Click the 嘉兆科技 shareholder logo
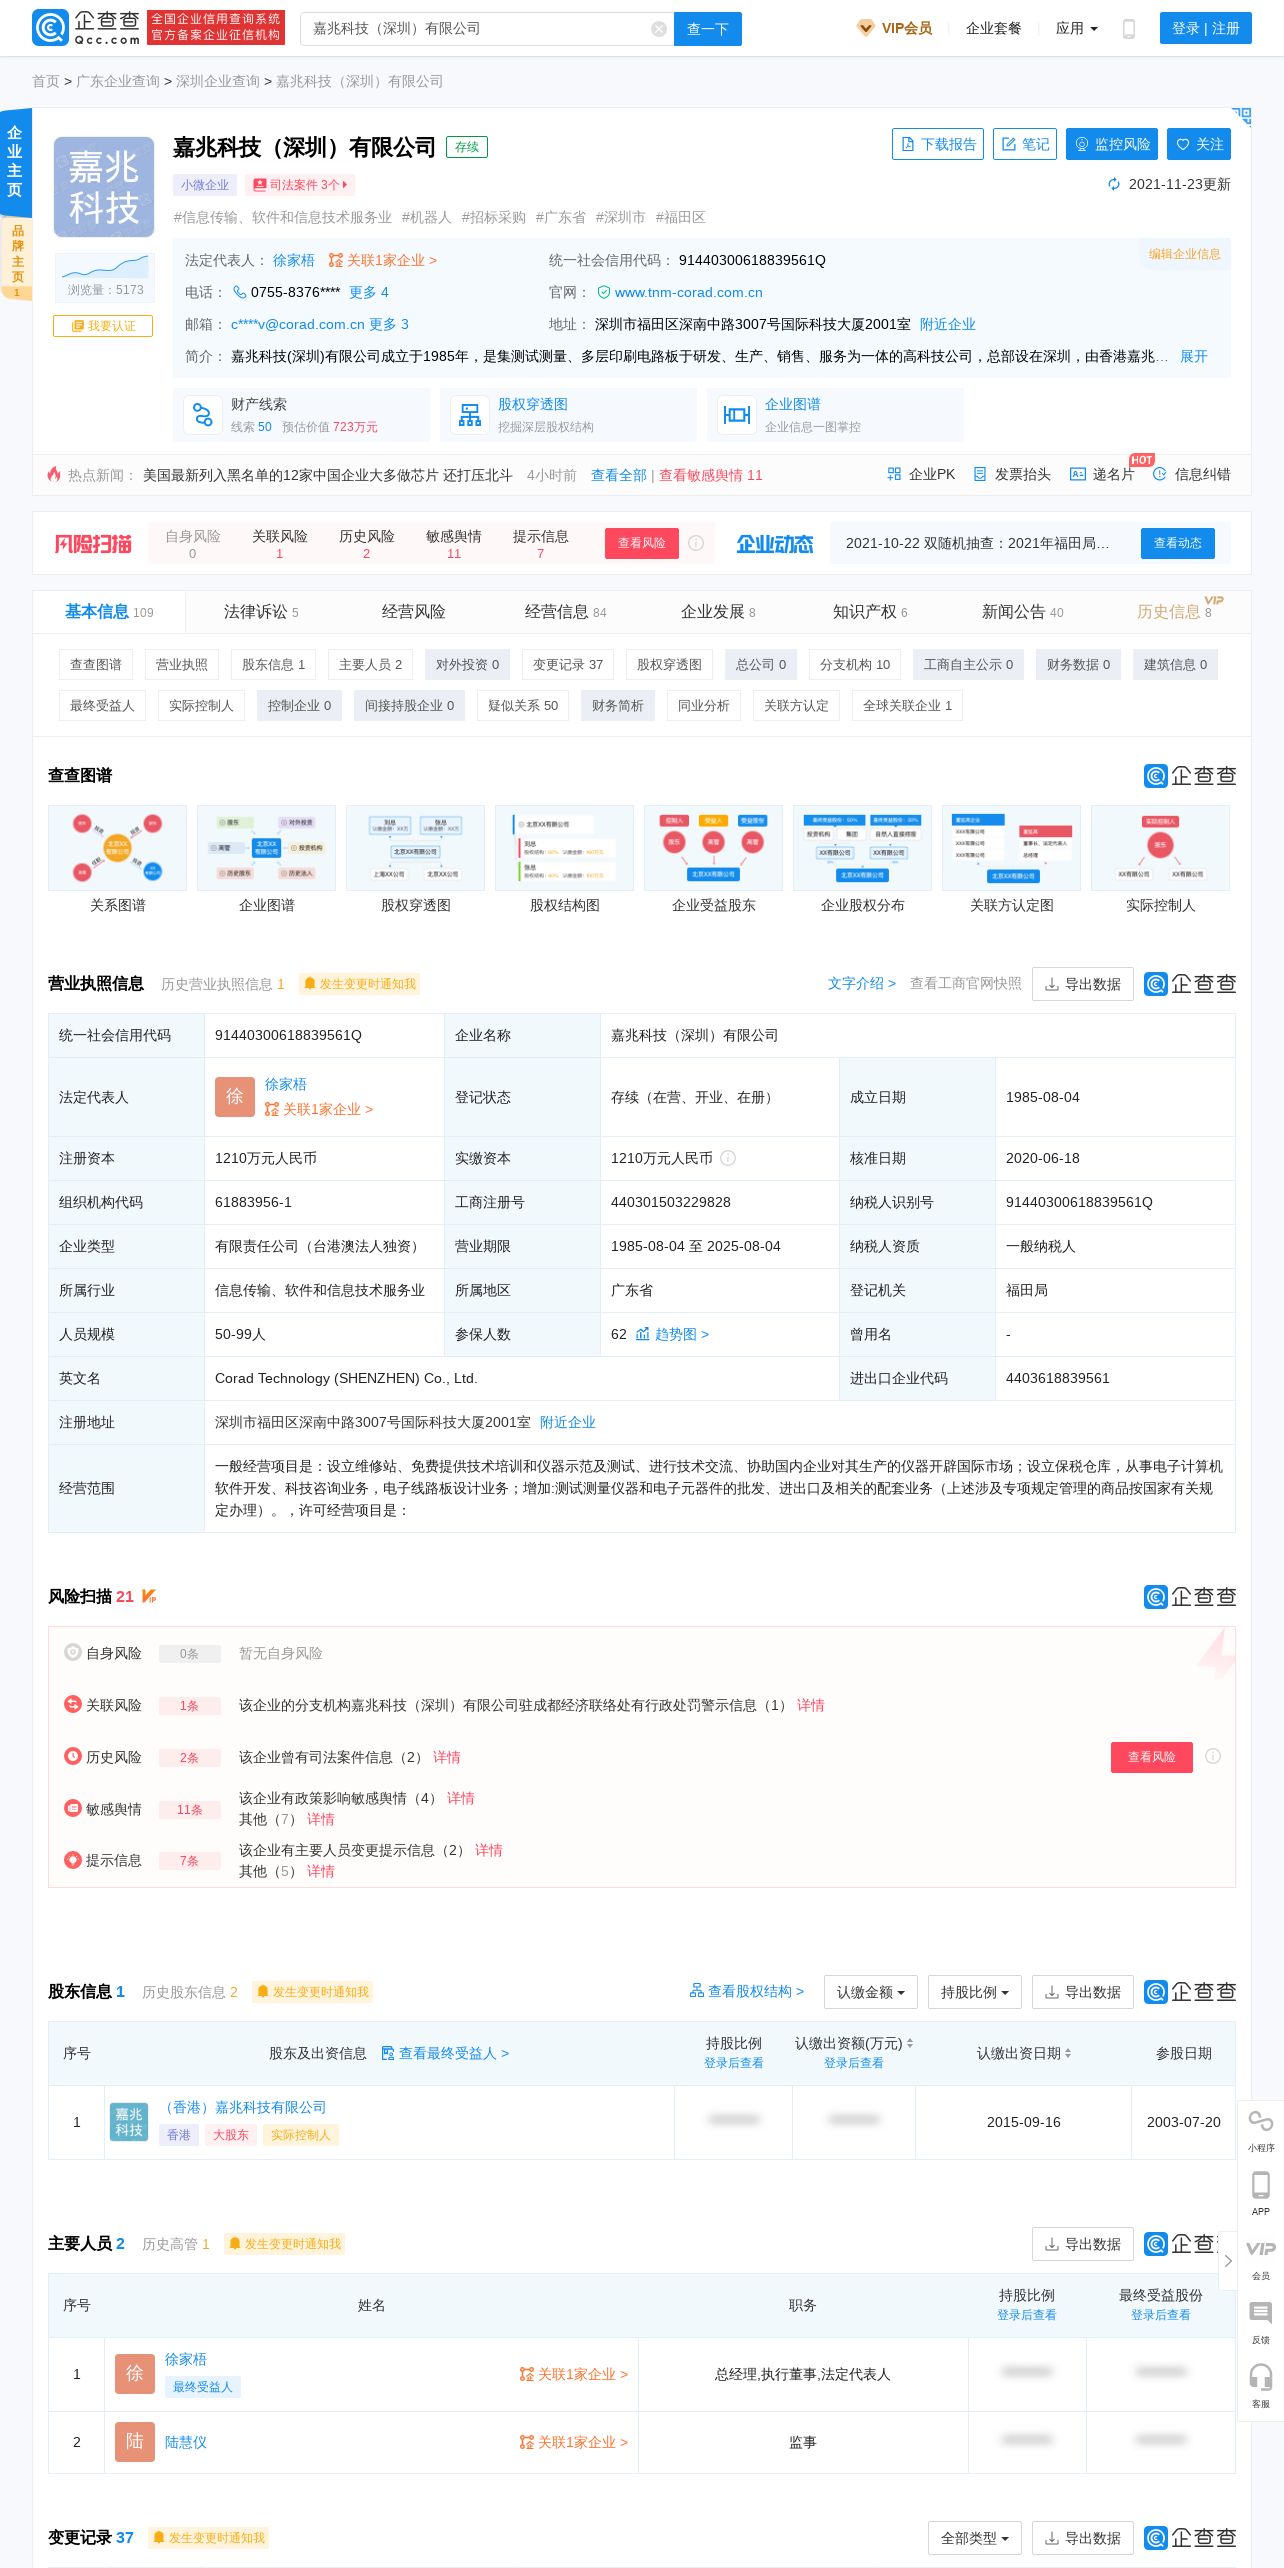The height and width of the screenshot is (2568, 1284). pos(129,2122)
